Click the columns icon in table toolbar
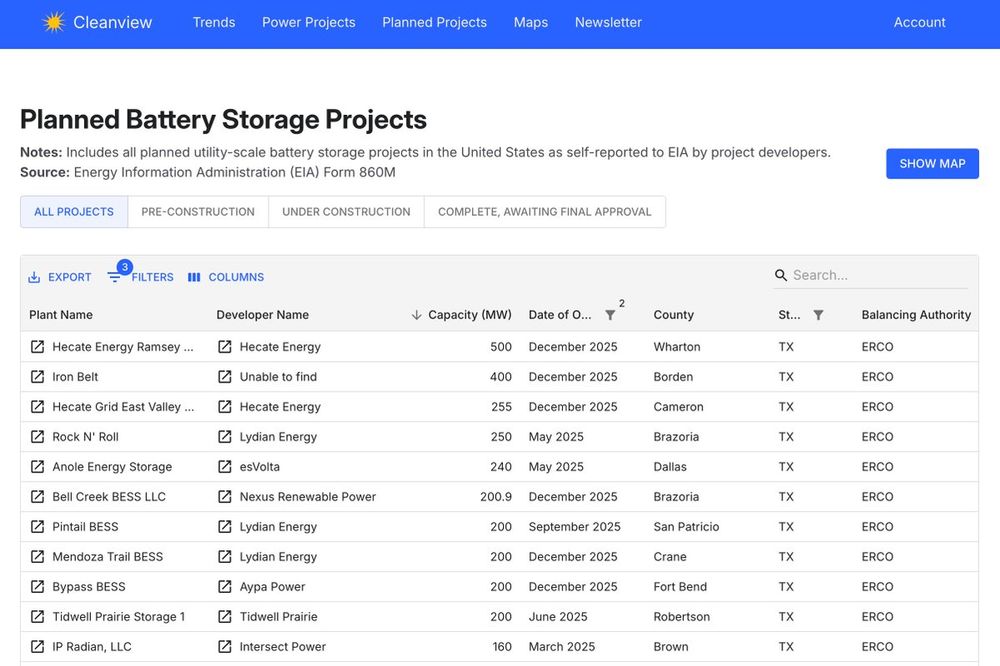The height and width of the screenshot is (666, 1000). (194, 277)
